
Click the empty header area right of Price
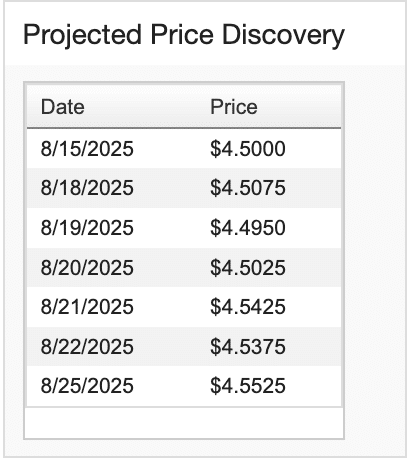300,107
